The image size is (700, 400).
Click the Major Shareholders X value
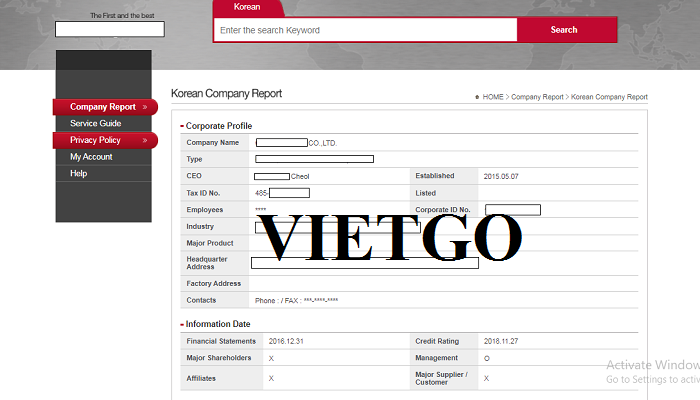point(271,358)
